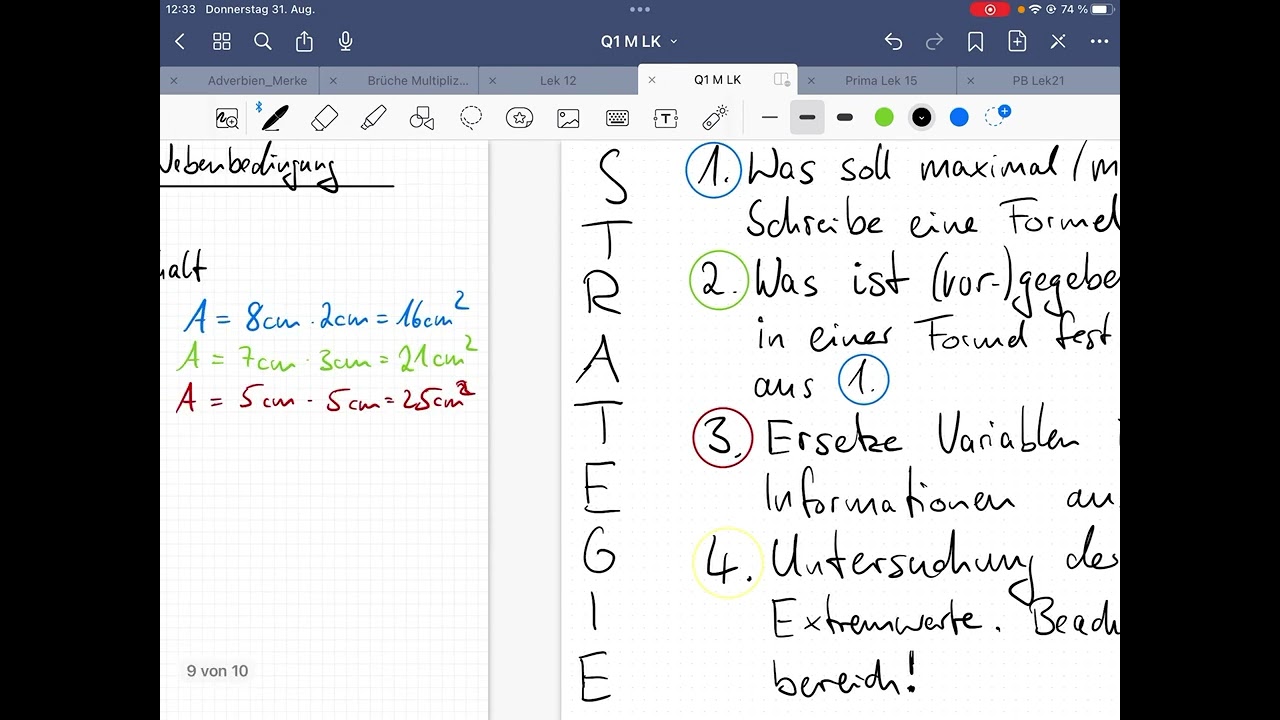Tap the 9 von 10 page indicator

(x=217, y=671)
